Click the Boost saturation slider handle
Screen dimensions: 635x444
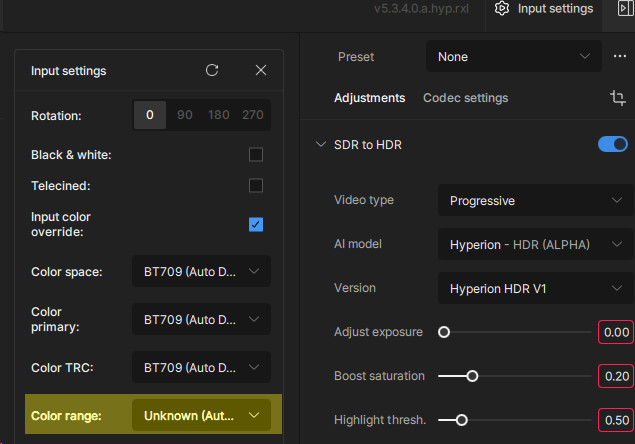(472, 376)
